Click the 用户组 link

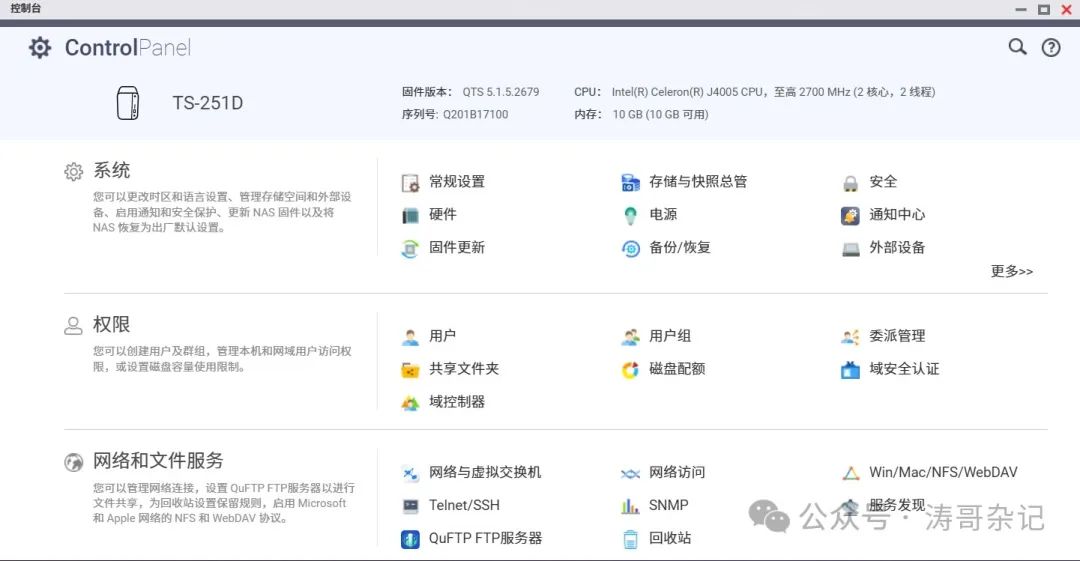coord(670,336)
